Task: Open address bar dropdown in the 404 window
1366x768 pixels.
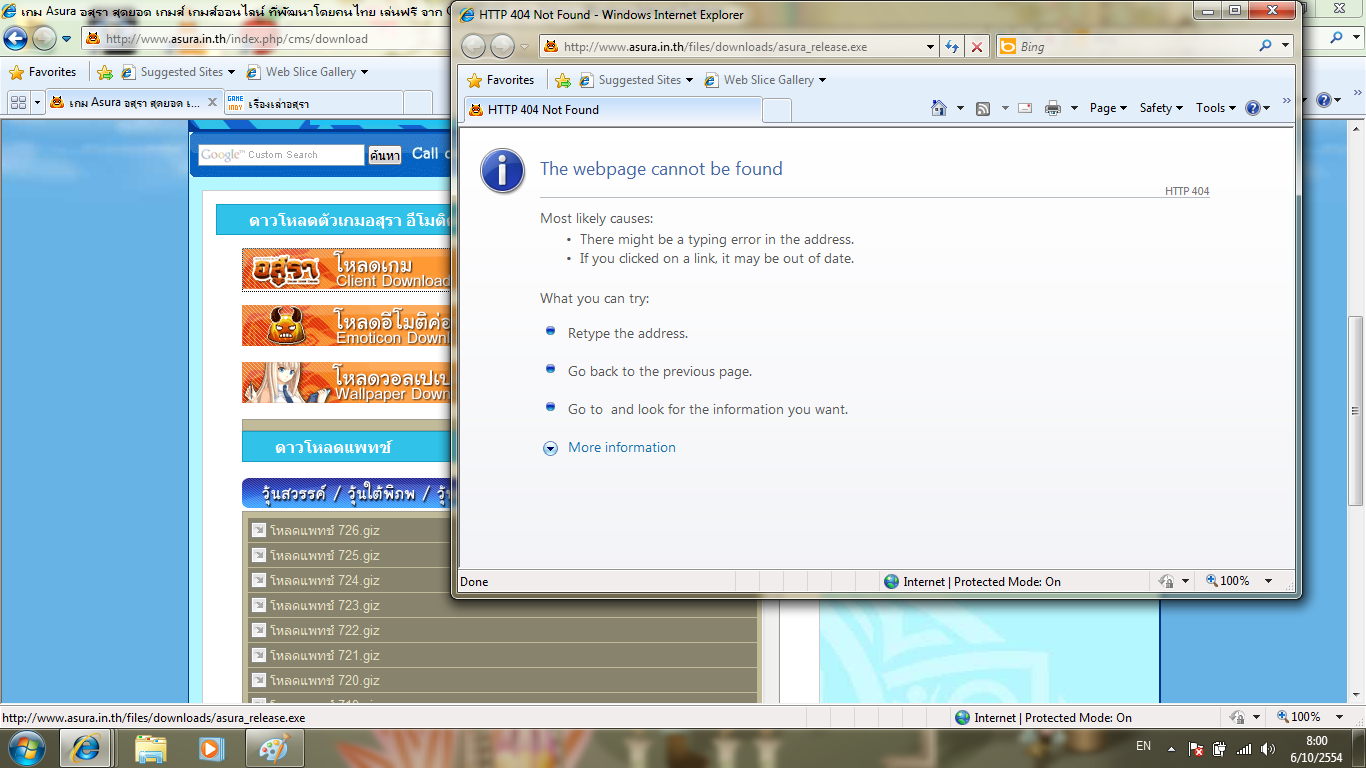Action: (930, 46)
